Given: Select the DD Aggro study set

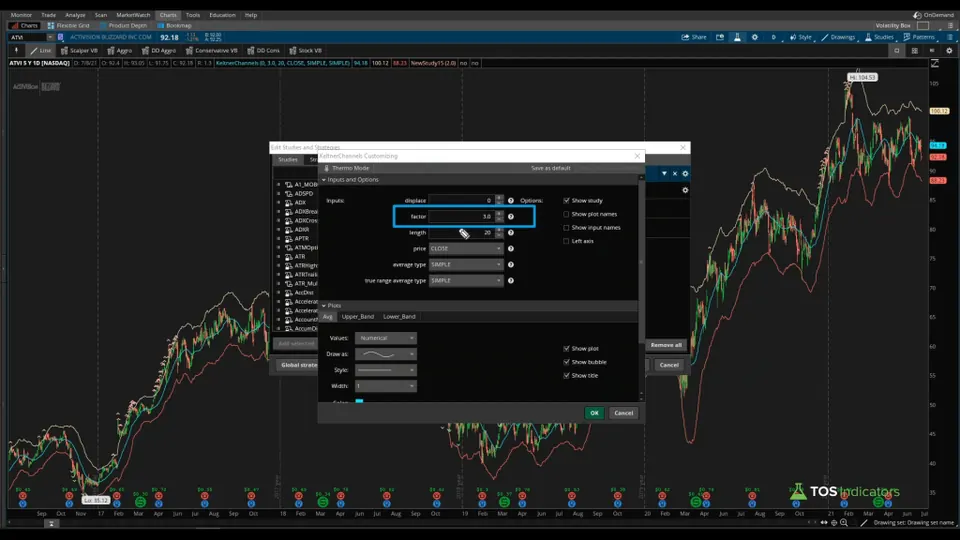Looking at the screenshot, I should pyautogui.click(x=159, y=51).
